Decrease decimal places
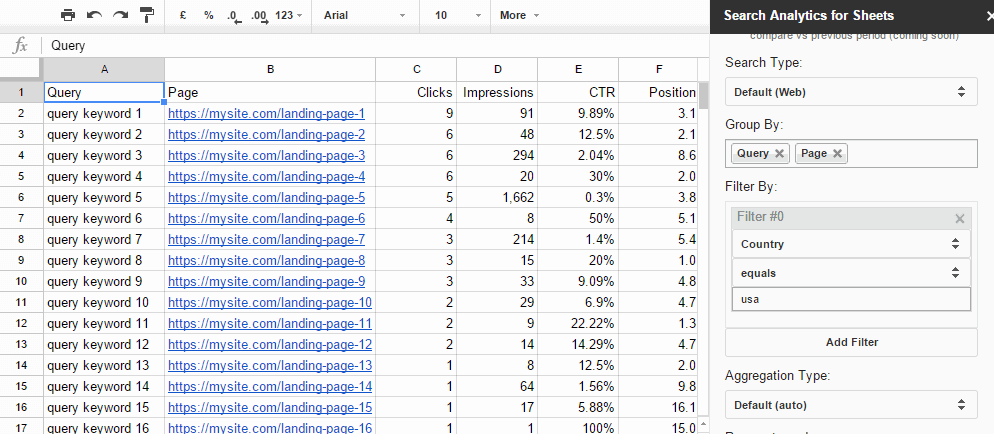 click(x=234, y=16)
